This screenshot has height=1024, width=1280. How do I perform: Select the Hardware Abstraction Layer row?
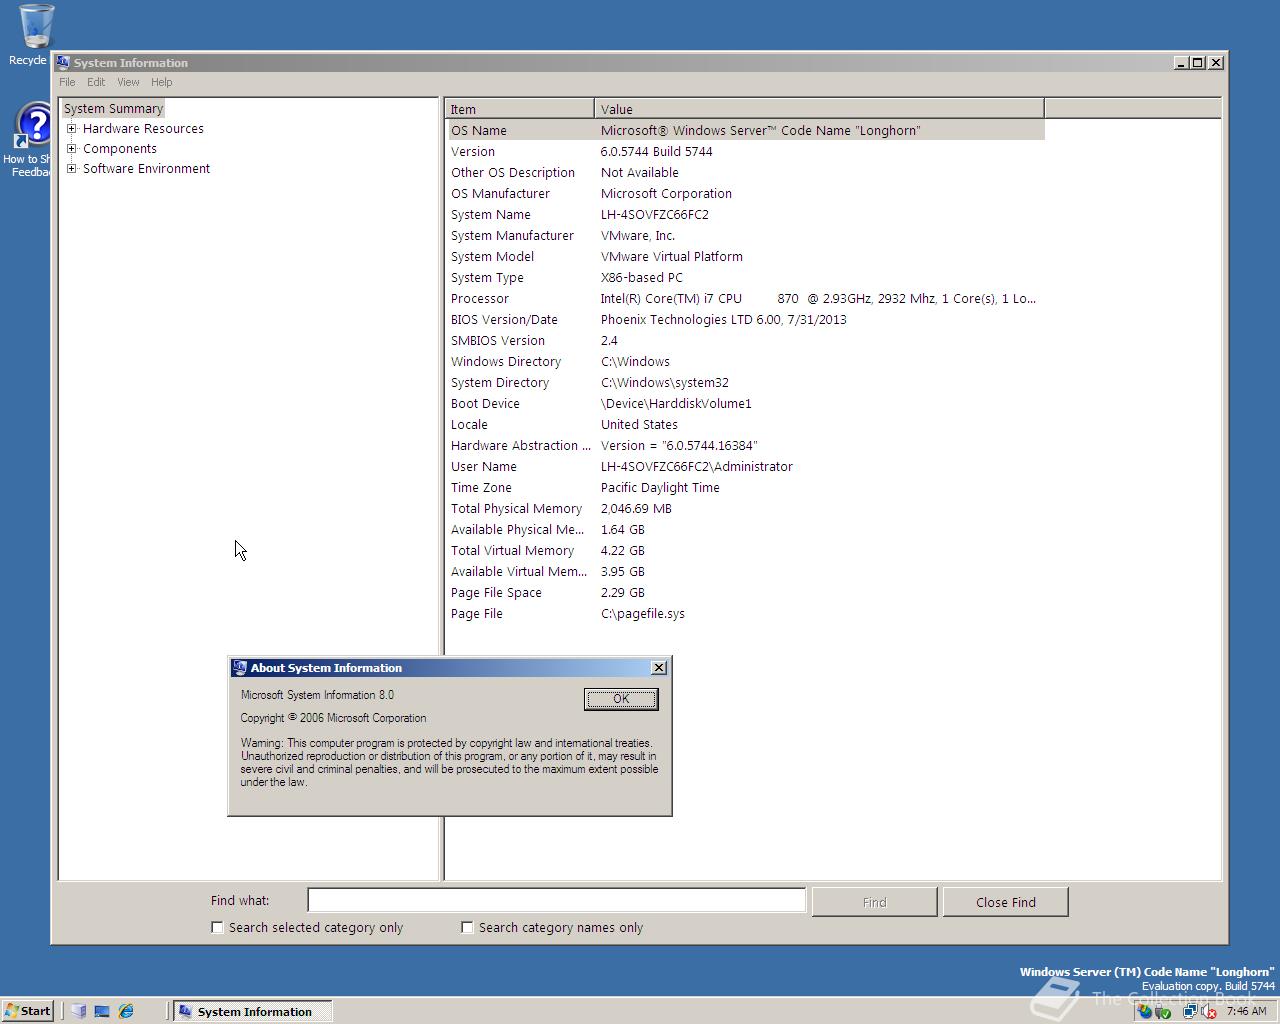click(x=745, y=445)
